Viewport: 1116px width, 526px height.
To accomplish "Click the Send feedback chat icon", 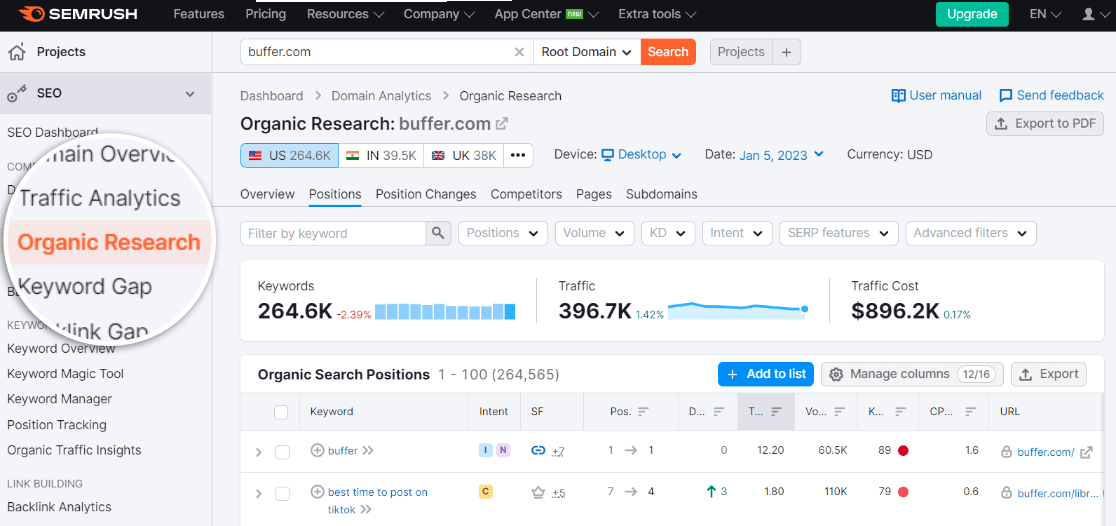I will pos(1006,95).
